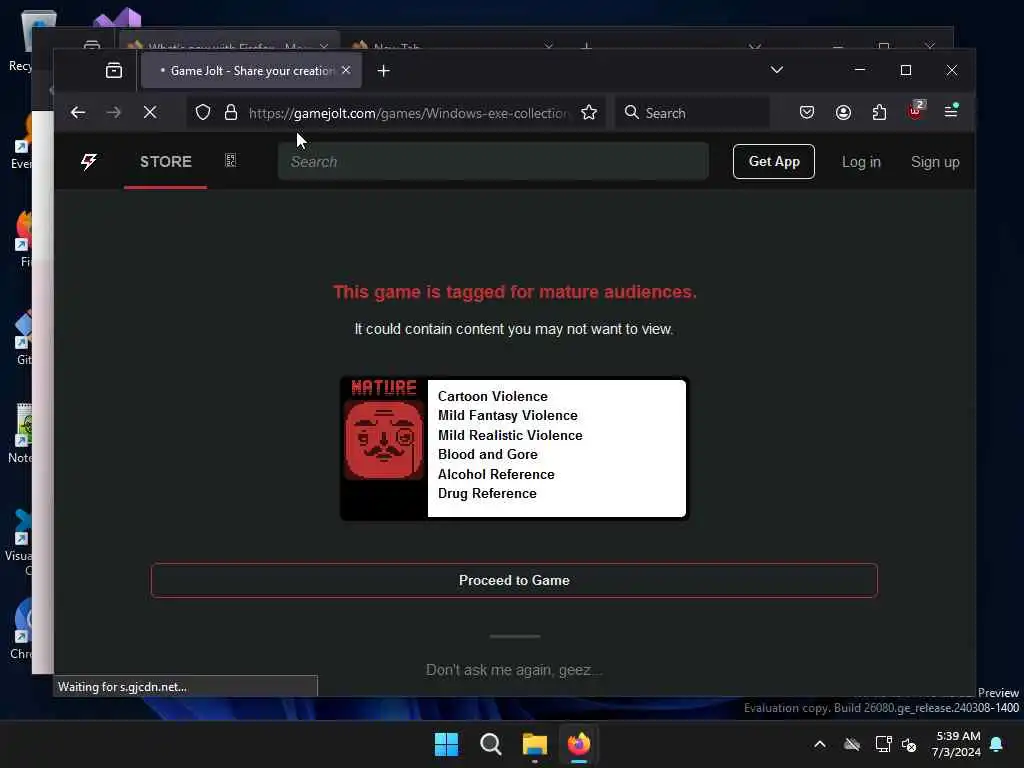Focus the Firefox toolbar Search box

pos(692,113)
